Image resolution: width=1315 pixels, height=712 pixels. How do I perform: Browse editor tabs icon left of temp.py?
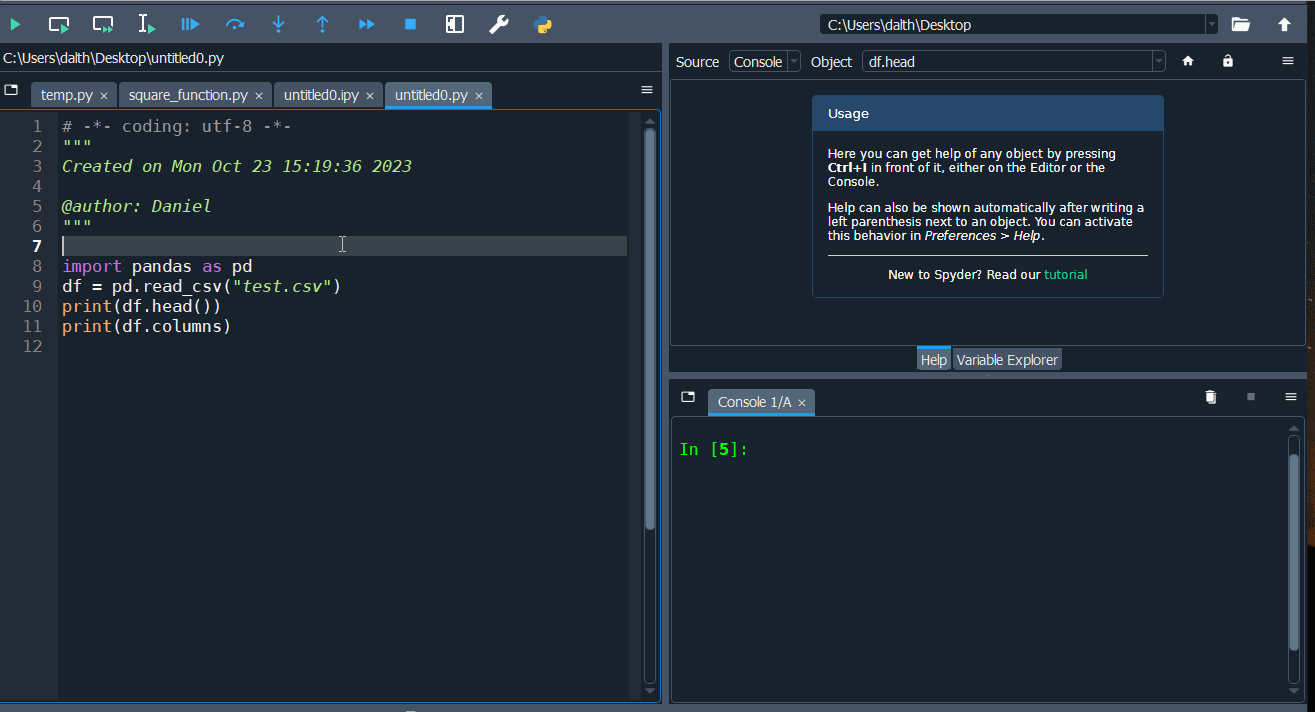11,90
